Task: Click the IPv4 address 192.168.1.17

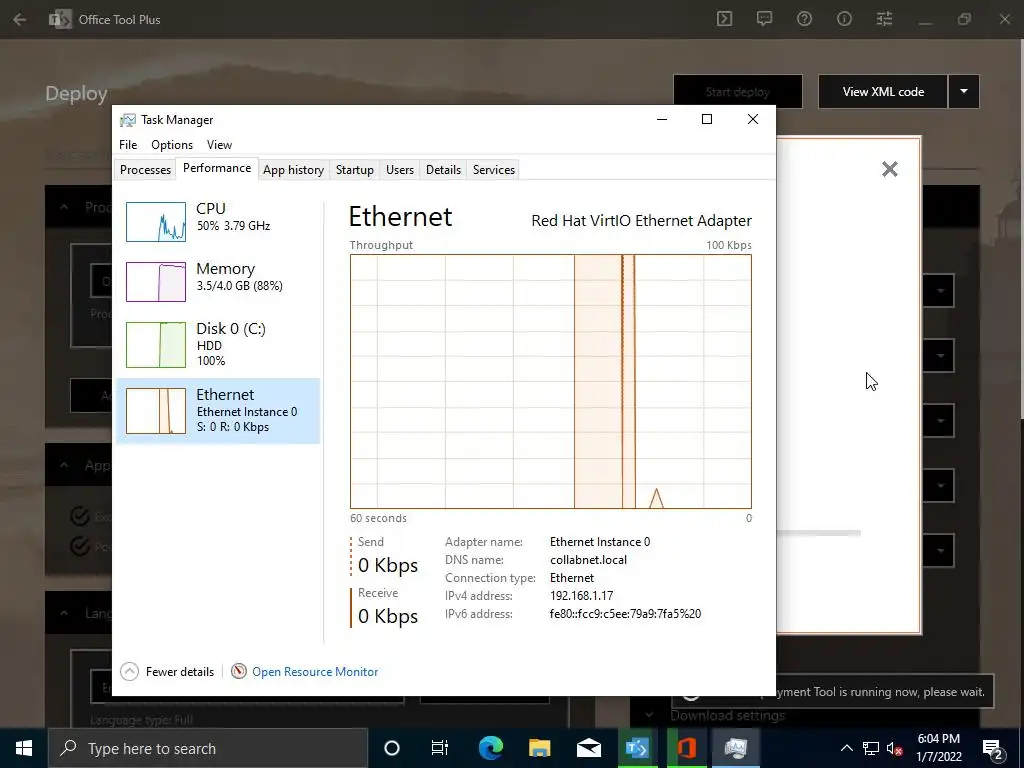Action: pyautogui.click(x=581, y=596)
